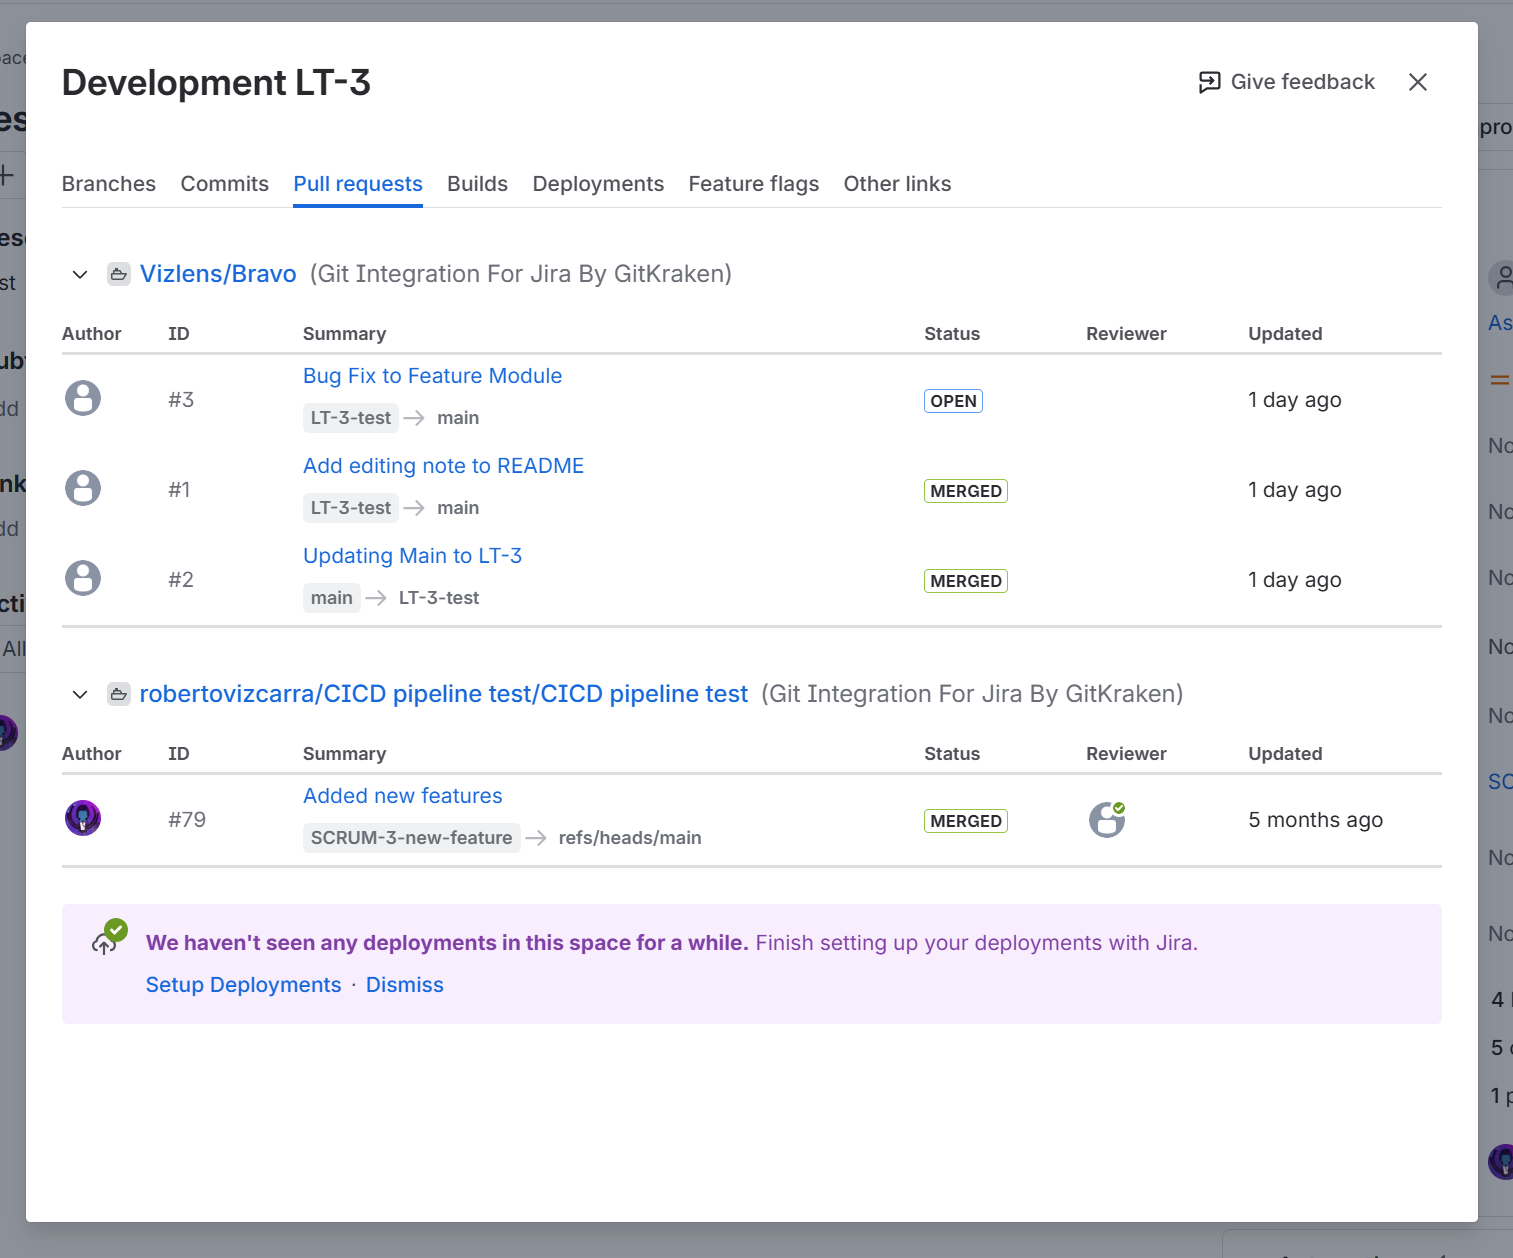Viewport: 1513px width, 1258px height.
Task: Open the Vizlens/Bravo repository link
Action: tap(218, 274)
